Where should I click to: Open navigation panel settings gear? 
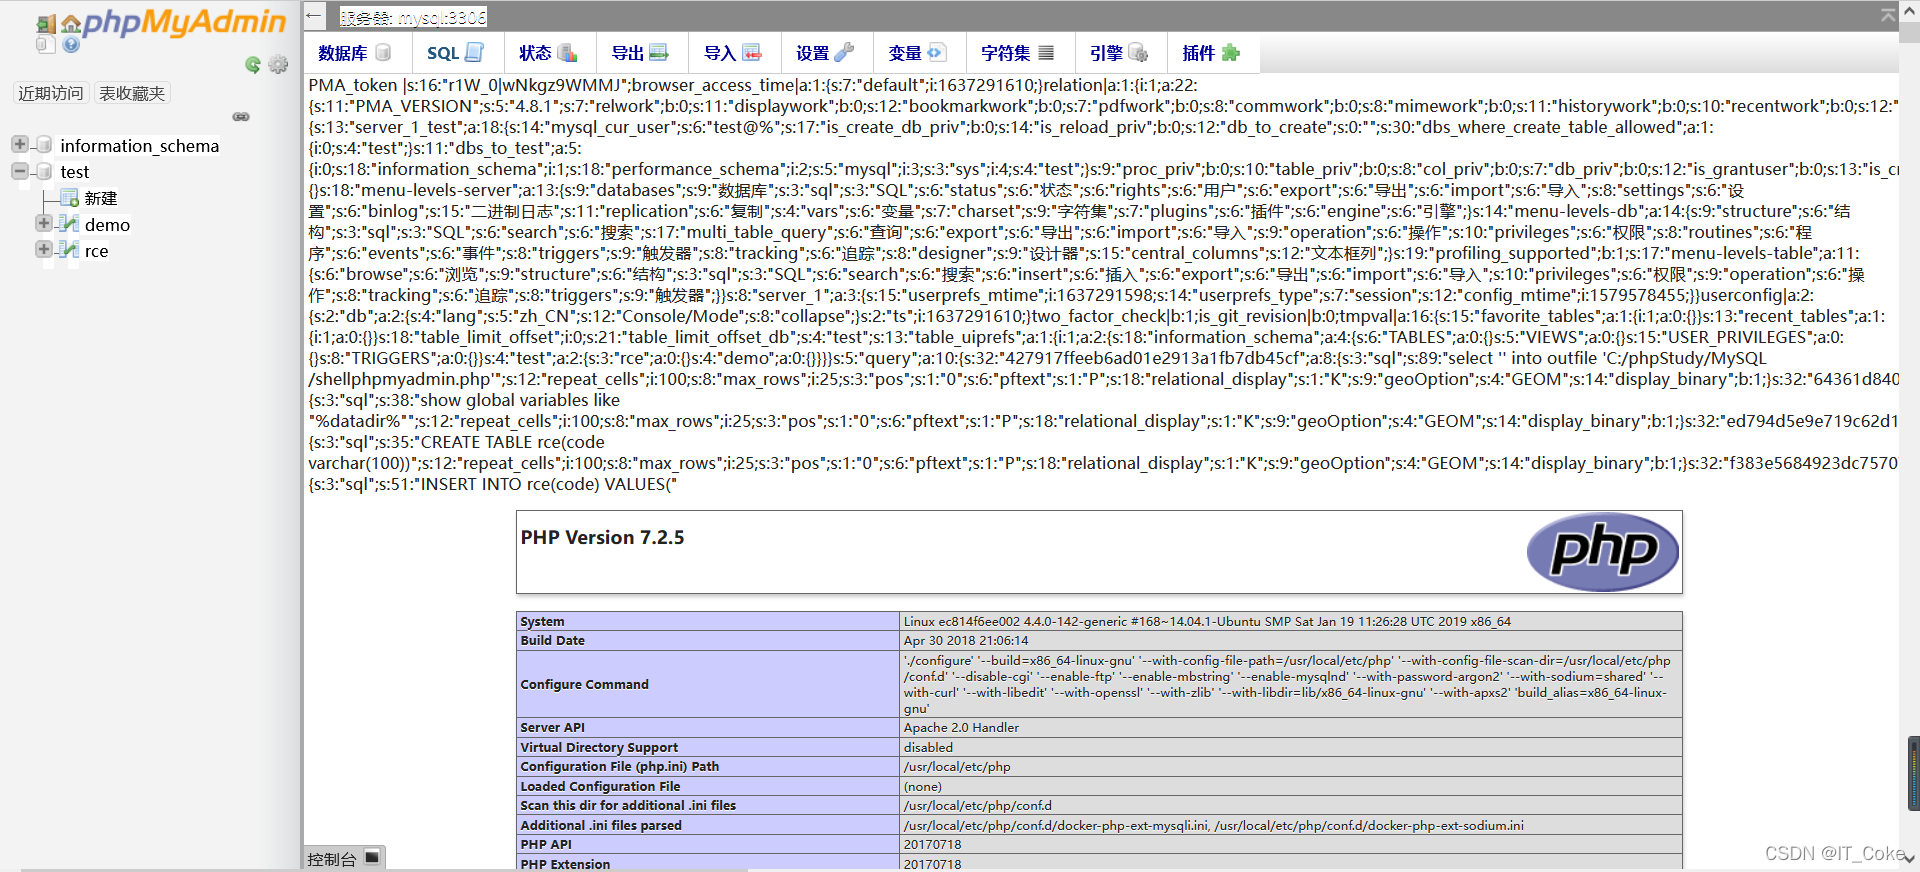click(278, 65)
